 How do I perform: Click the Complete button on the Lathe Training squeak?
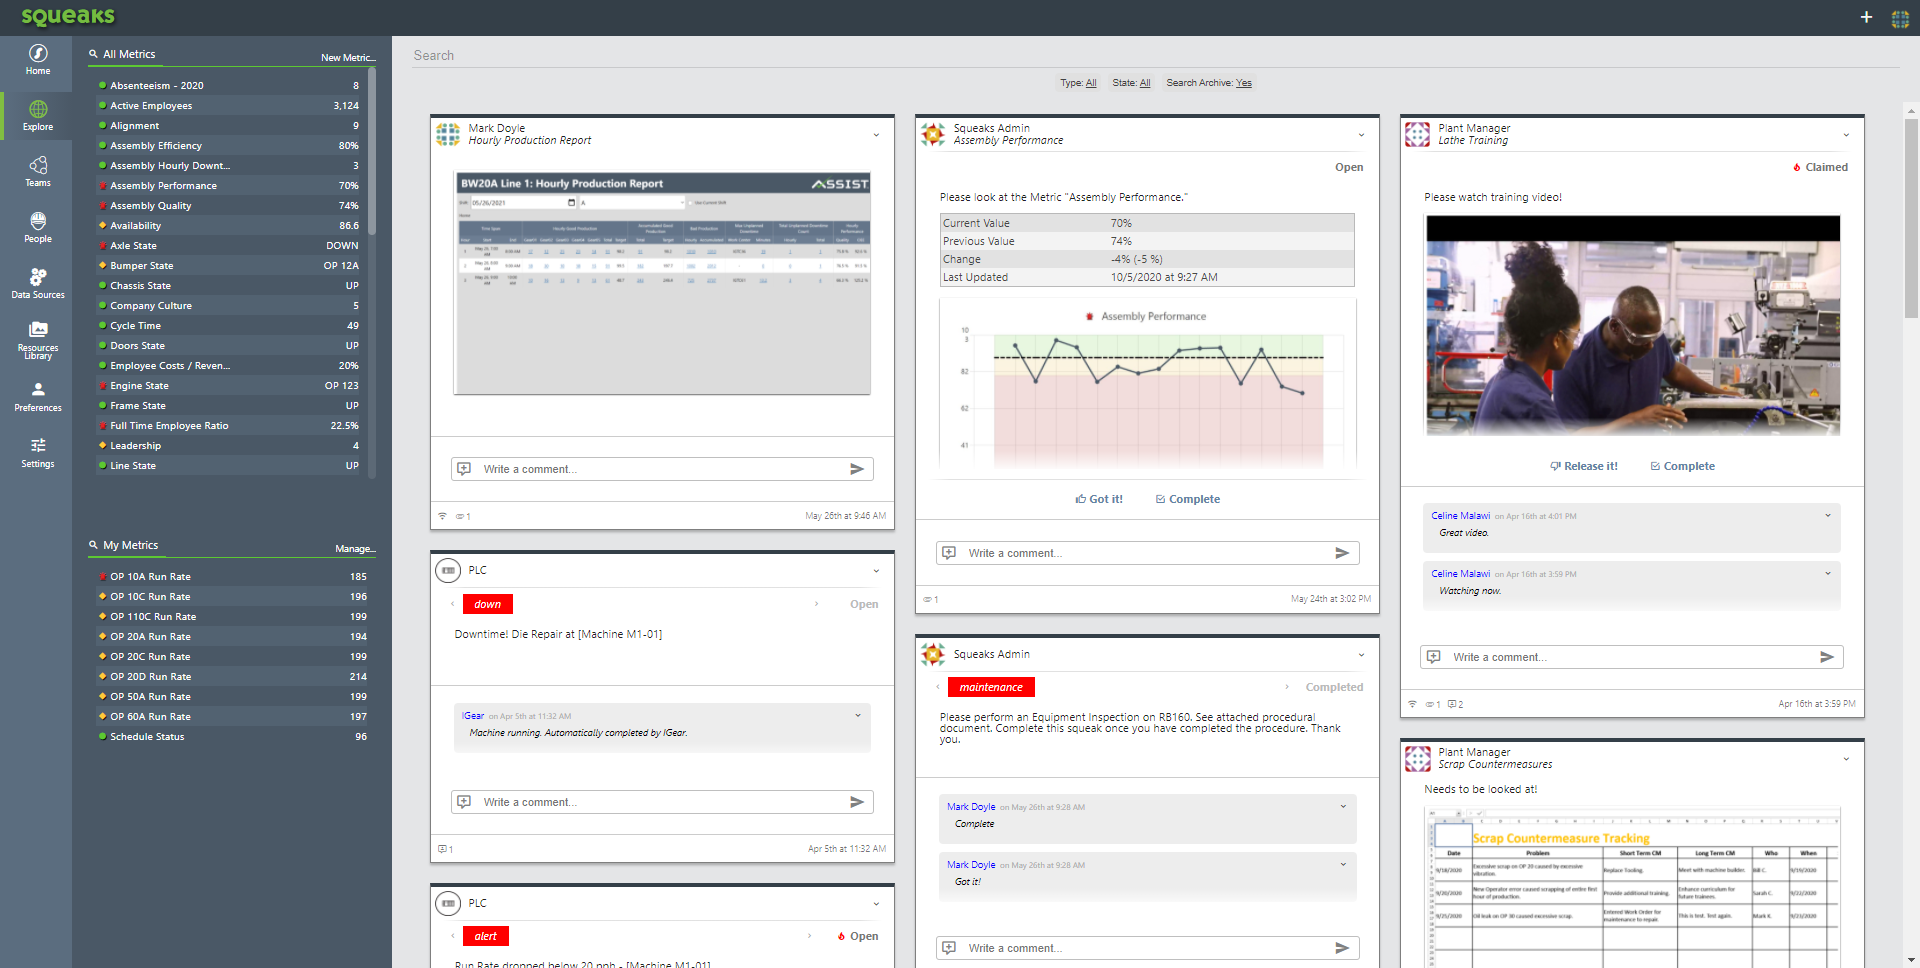(1683, 465)
